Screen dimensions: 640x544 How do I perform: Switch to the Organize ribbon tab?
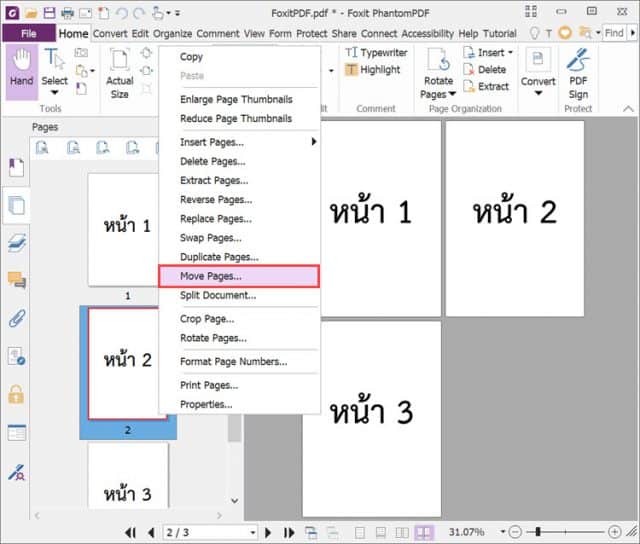tap(172, 33)
